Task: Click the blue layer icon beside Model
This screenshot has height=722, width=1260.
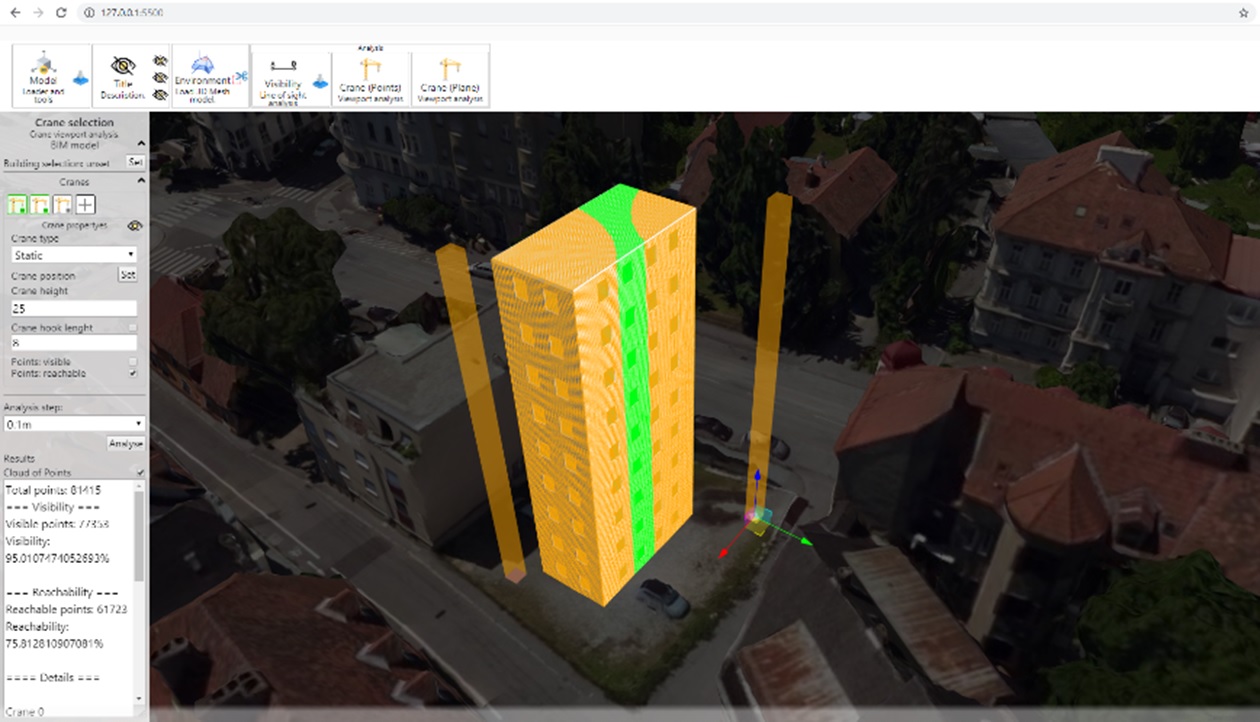Action: [x=81, y=78]
